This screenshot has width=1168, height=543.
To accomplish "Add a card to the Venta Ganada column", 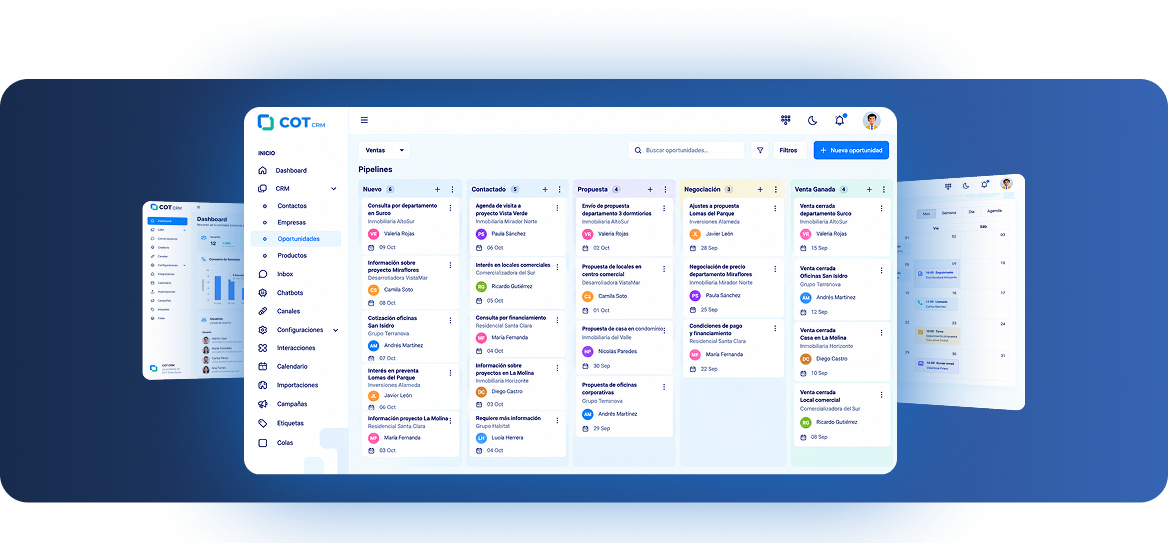I will [x=869, y=190].
